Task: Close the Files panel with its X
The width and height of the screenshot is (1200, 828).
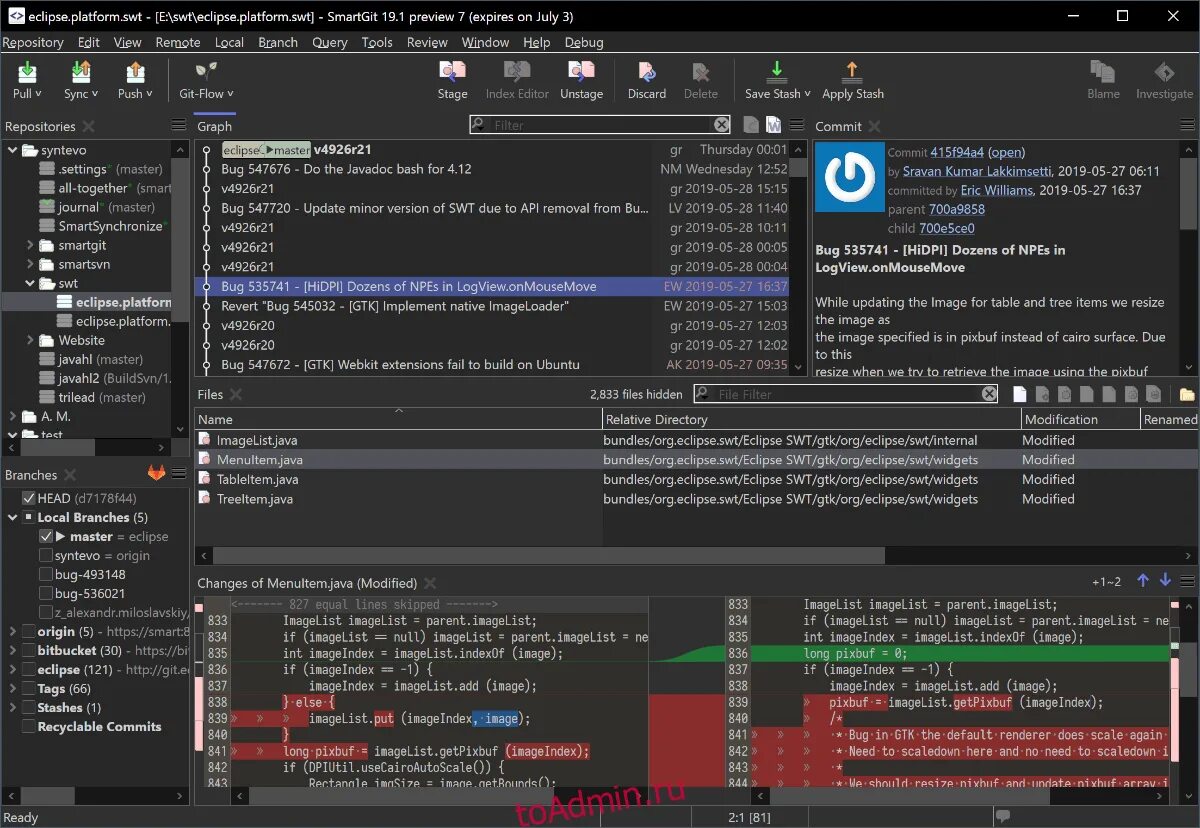Action: point(235,394)
